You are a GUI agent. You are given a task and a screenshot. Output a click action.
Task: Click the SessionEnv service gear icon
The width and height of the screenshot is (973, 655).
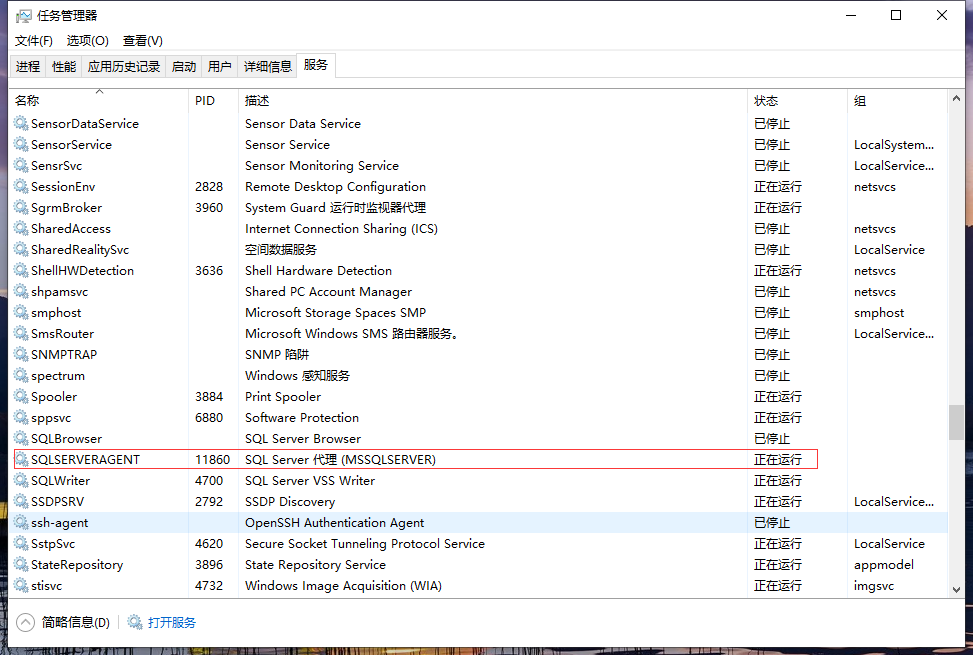[21, 186]
